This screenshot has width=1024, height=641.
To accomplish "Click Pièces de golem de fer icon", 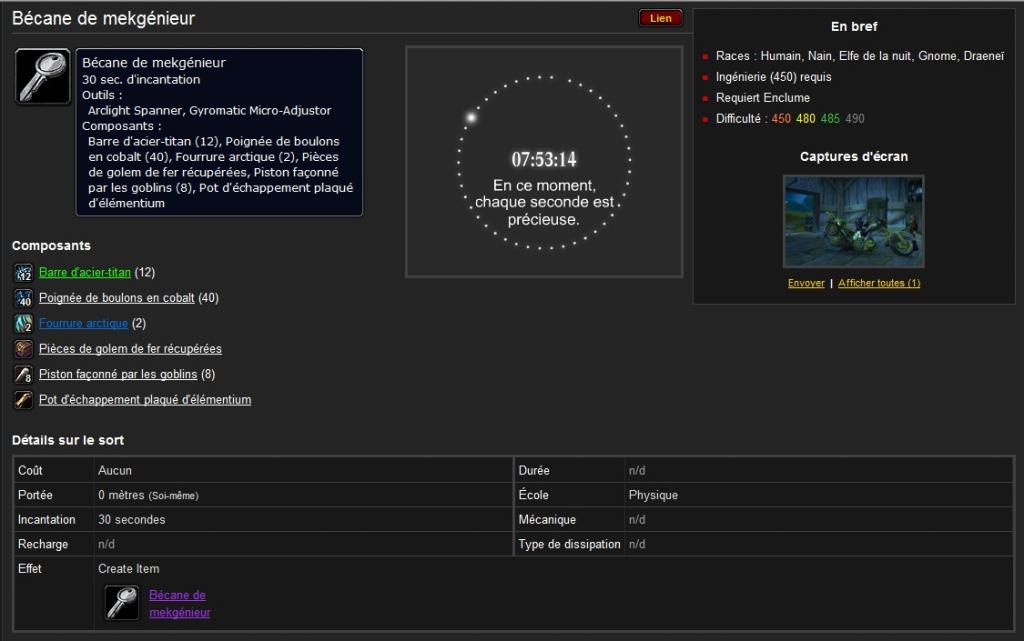I will (24, 349).
